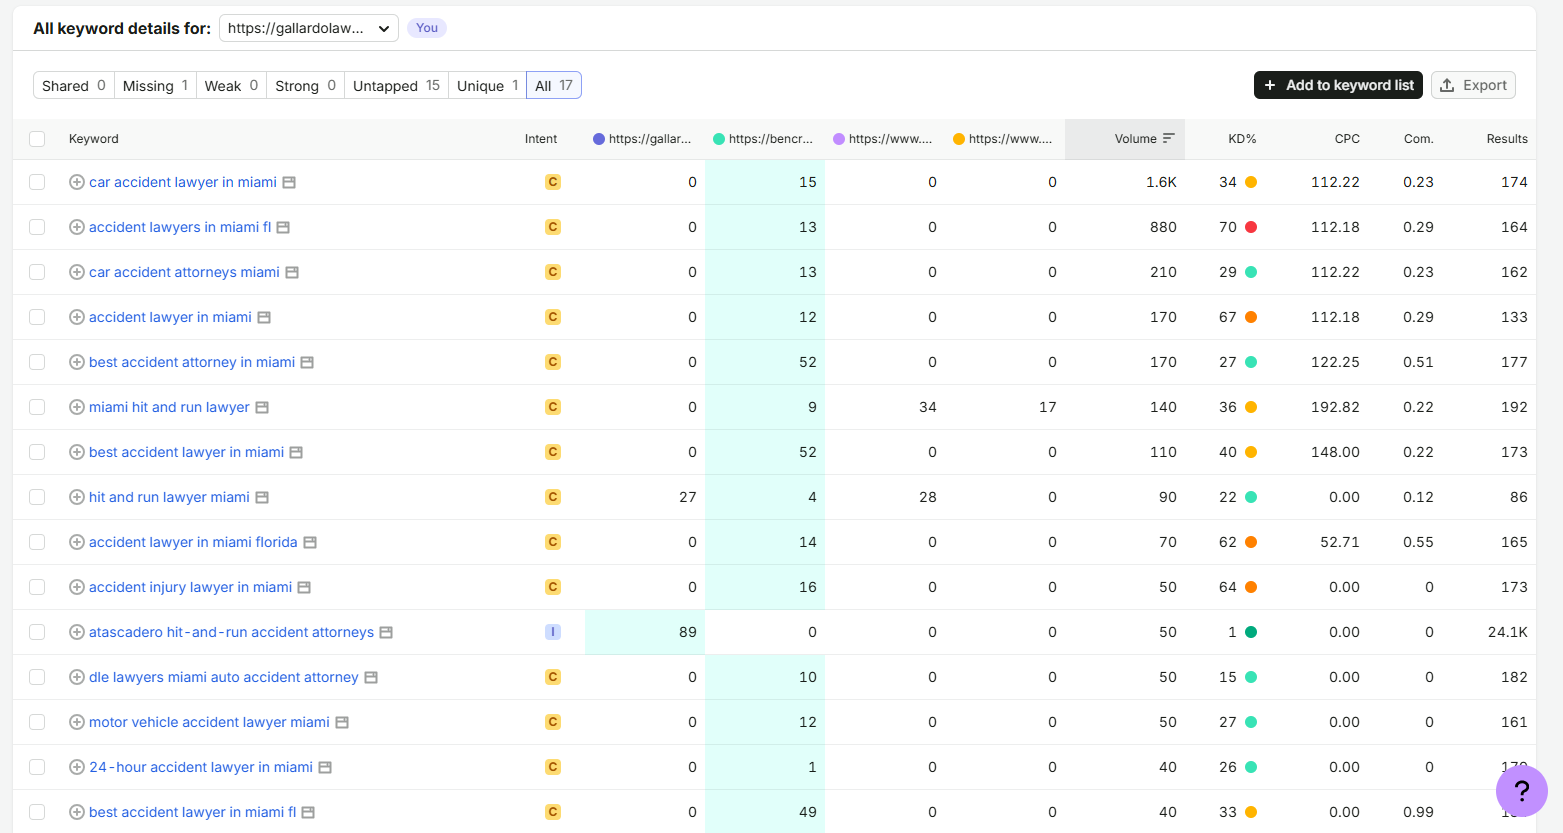The image size is (1563, 833).
Task: Check the box for 'car accident attorneys miami'
Action: 37,272
